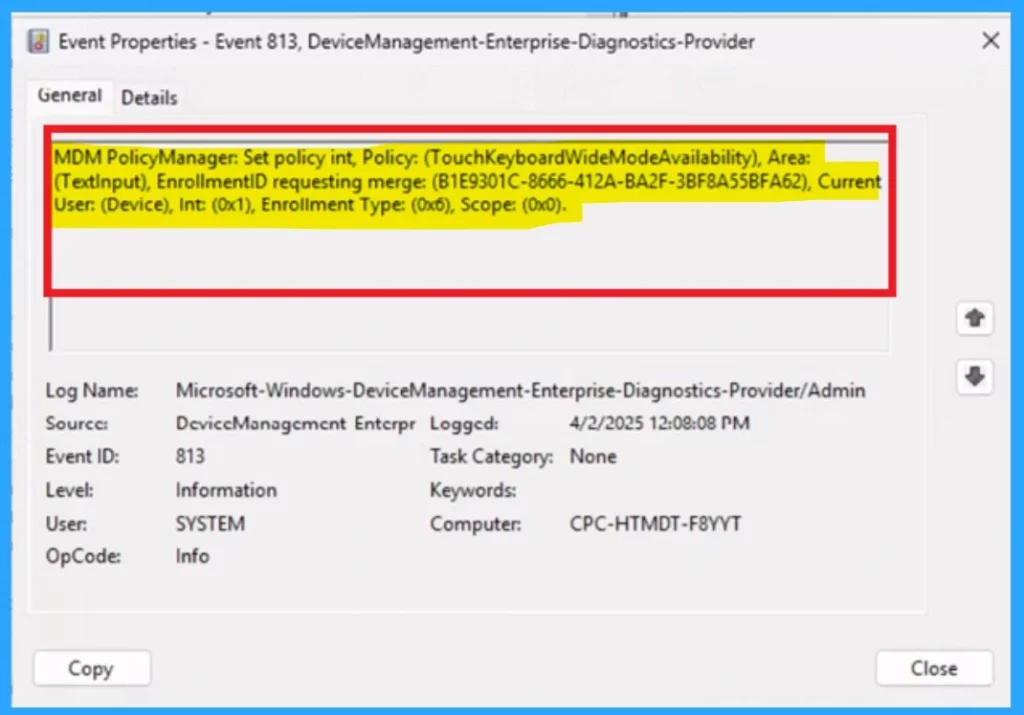
Task: Click the User value SYSTEM
Action: (210, 524)
